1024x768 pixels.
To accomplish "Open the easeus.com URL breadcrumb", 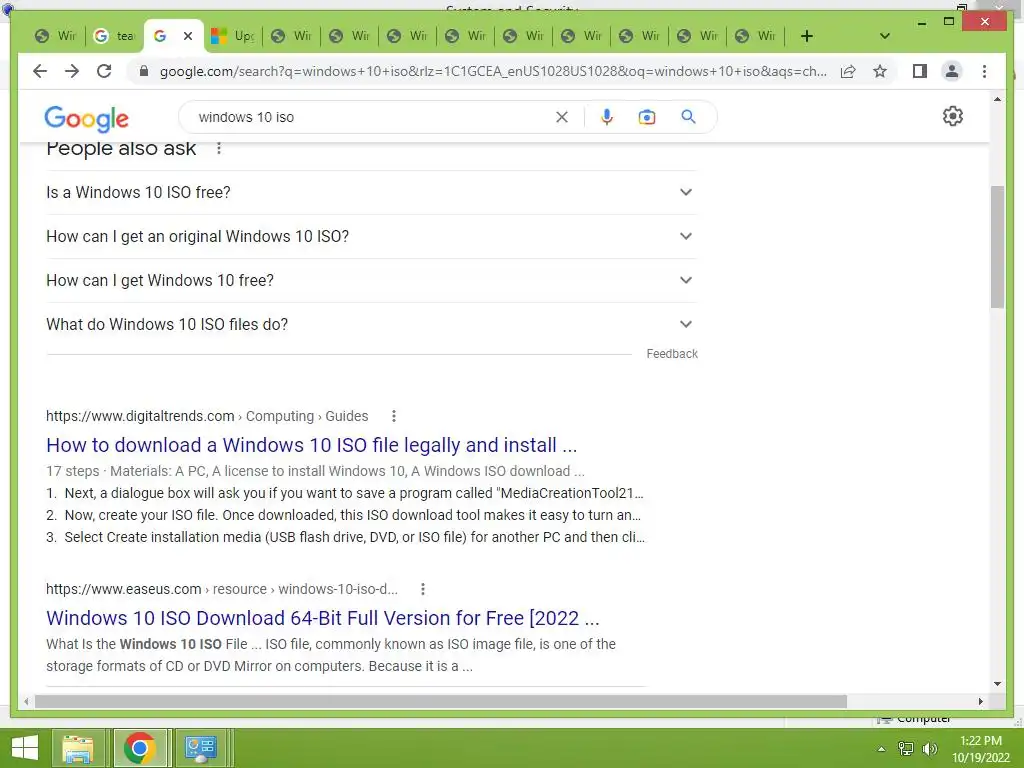I will 221,589.
